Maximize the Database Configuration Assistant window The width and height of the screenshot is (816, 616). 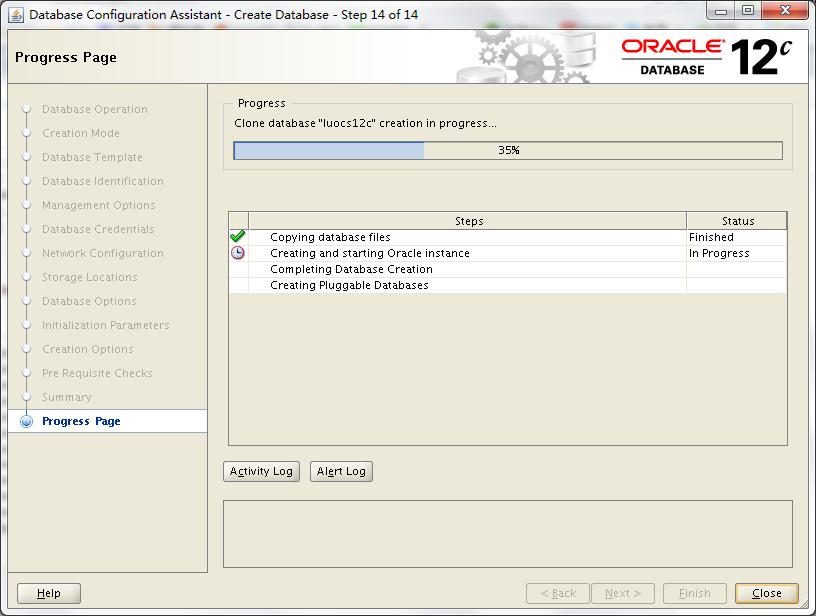[748, 11]
